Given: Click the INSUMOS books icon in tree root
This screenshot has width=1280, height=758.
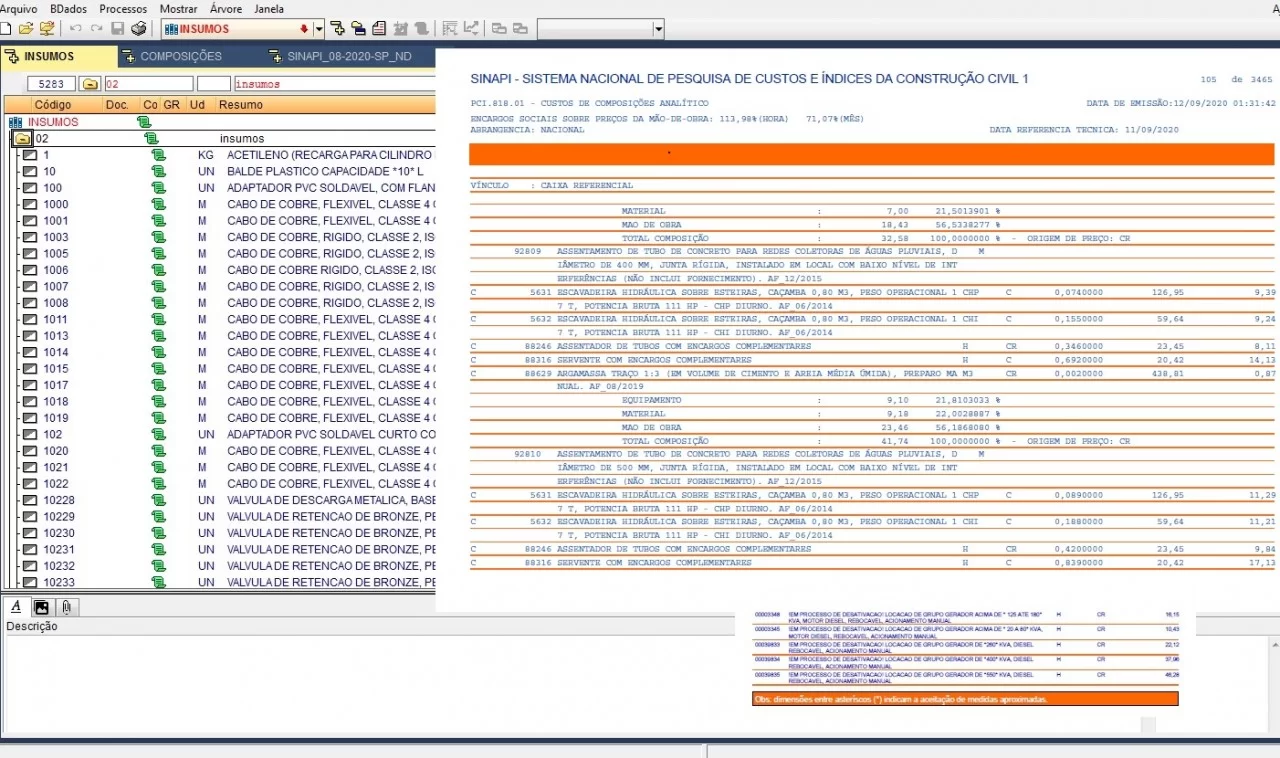Looking at the screenshot, I should pos(16,122).
